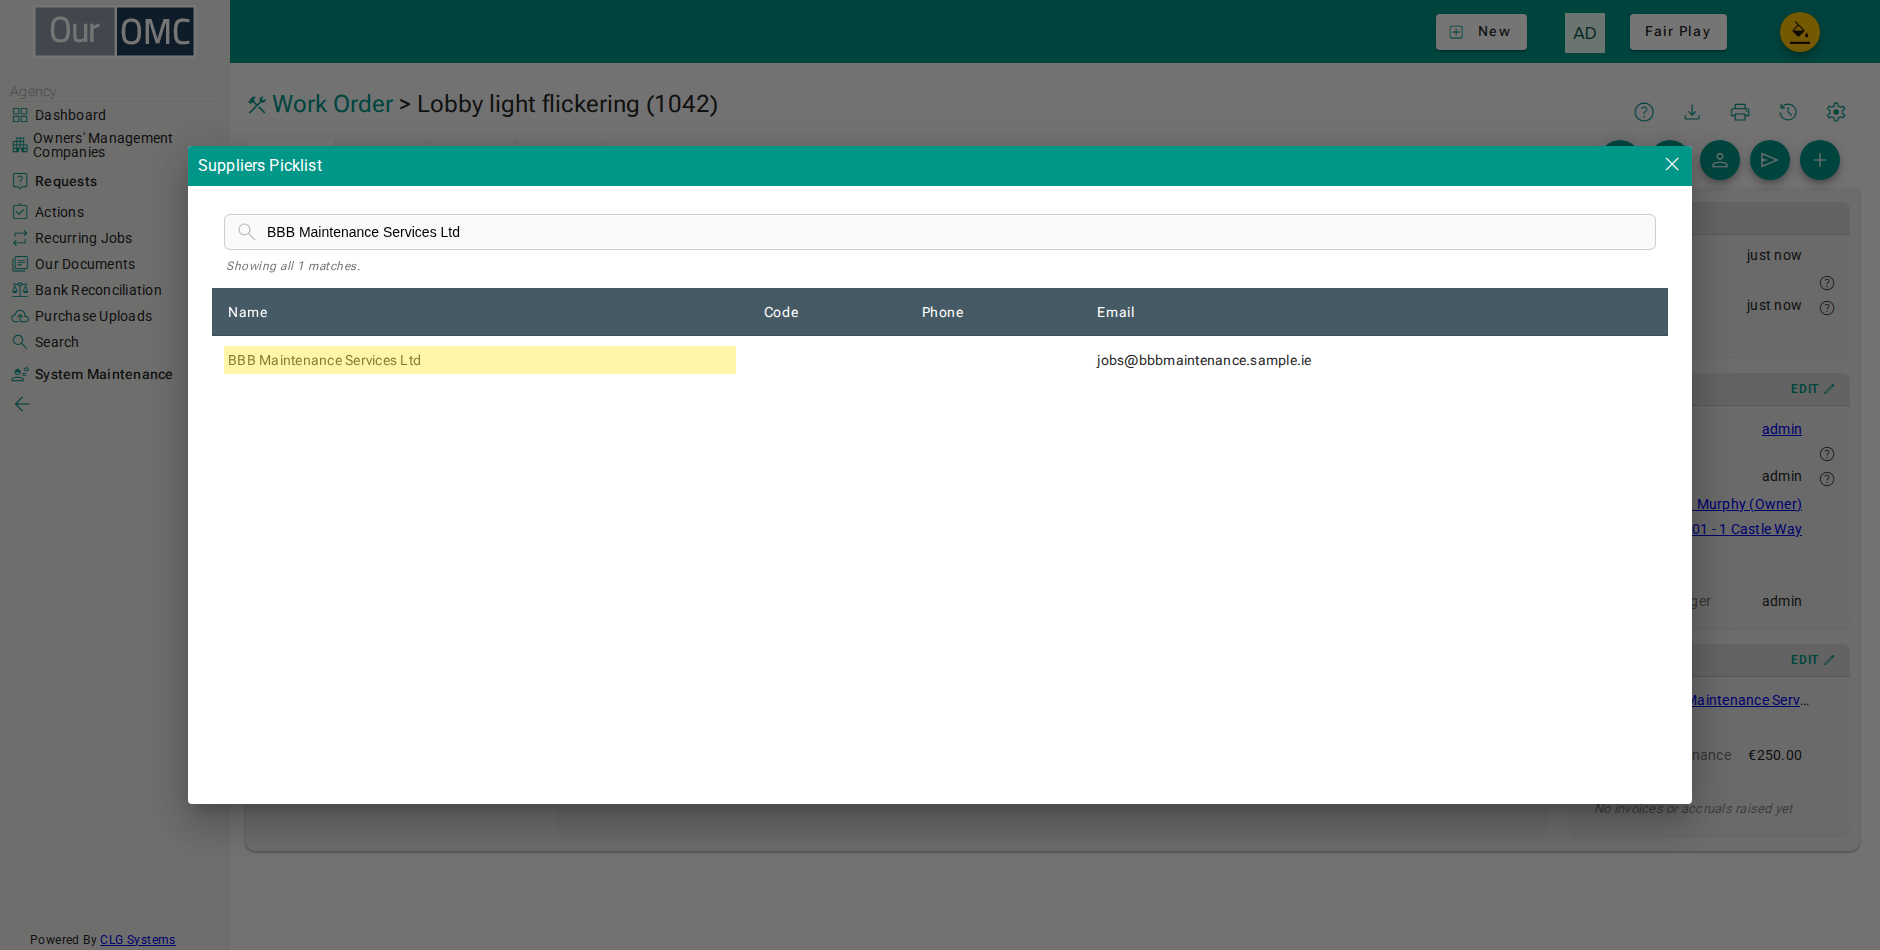
Task: Click the plus round add button
Action: click(1820, 160)
